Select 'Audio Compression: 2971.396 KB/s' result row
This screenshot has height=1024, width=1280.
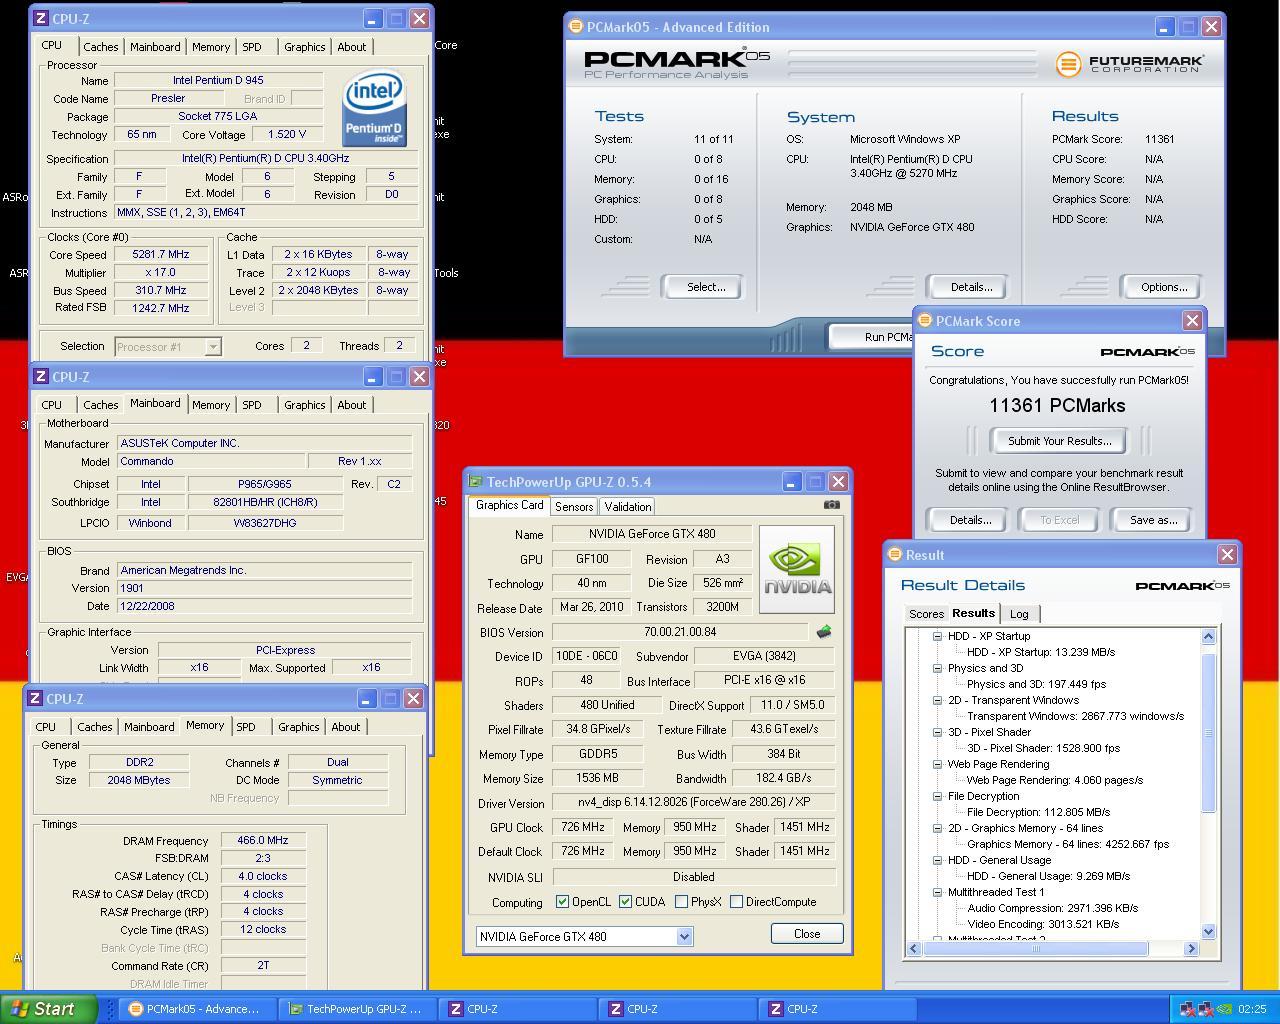tap(1053, 908)
